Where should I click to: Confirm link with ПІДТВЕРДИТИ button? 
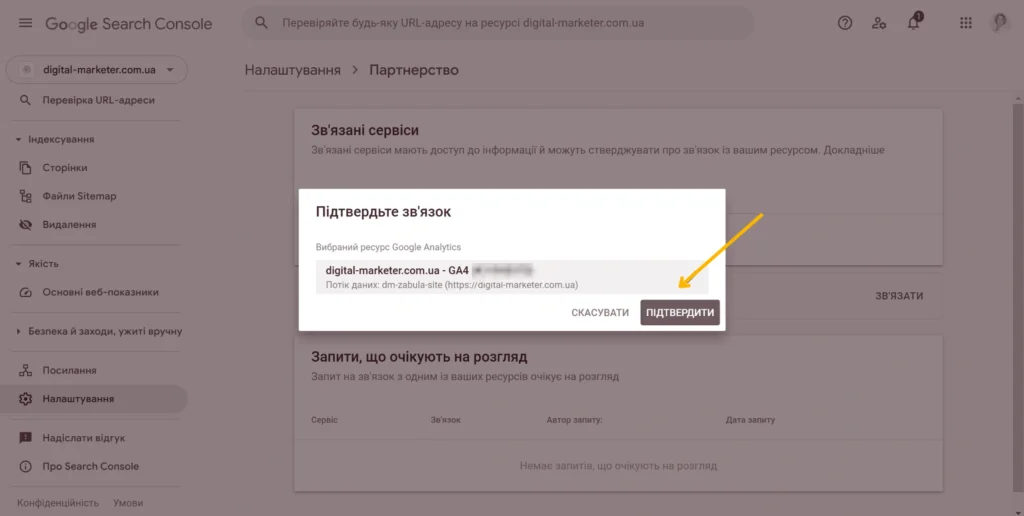point(680,313)
